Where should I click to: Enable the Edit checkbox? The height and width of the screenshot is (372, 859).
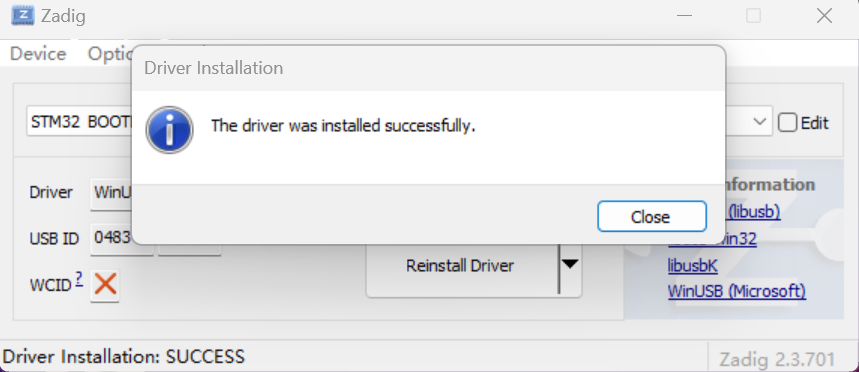click(787, 123)
